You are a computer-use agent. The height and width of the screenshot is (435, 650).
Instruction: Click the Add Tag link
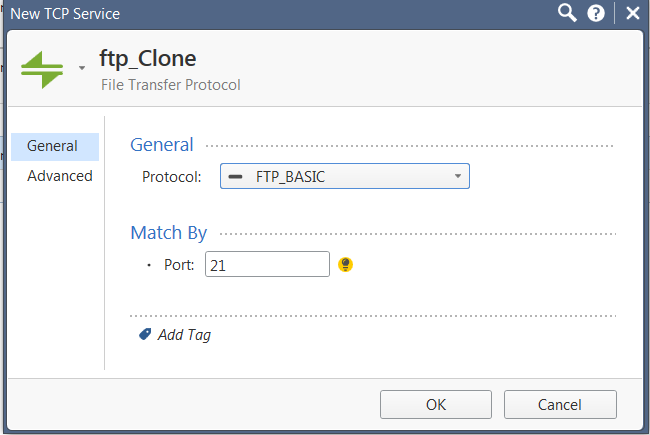point(184,335)
